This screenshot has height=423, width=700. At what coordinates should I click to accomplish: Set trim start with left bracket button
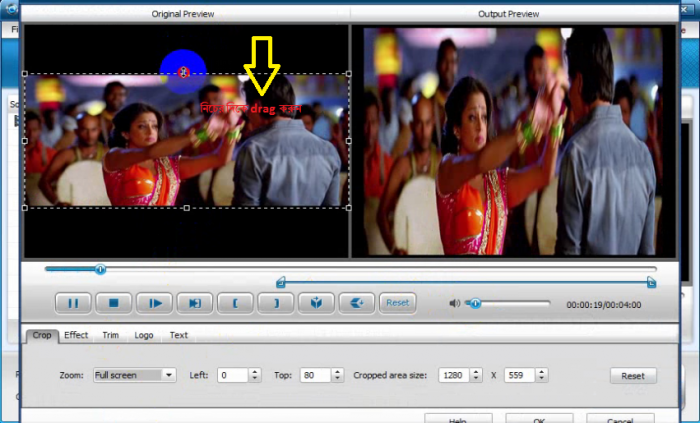235,303
